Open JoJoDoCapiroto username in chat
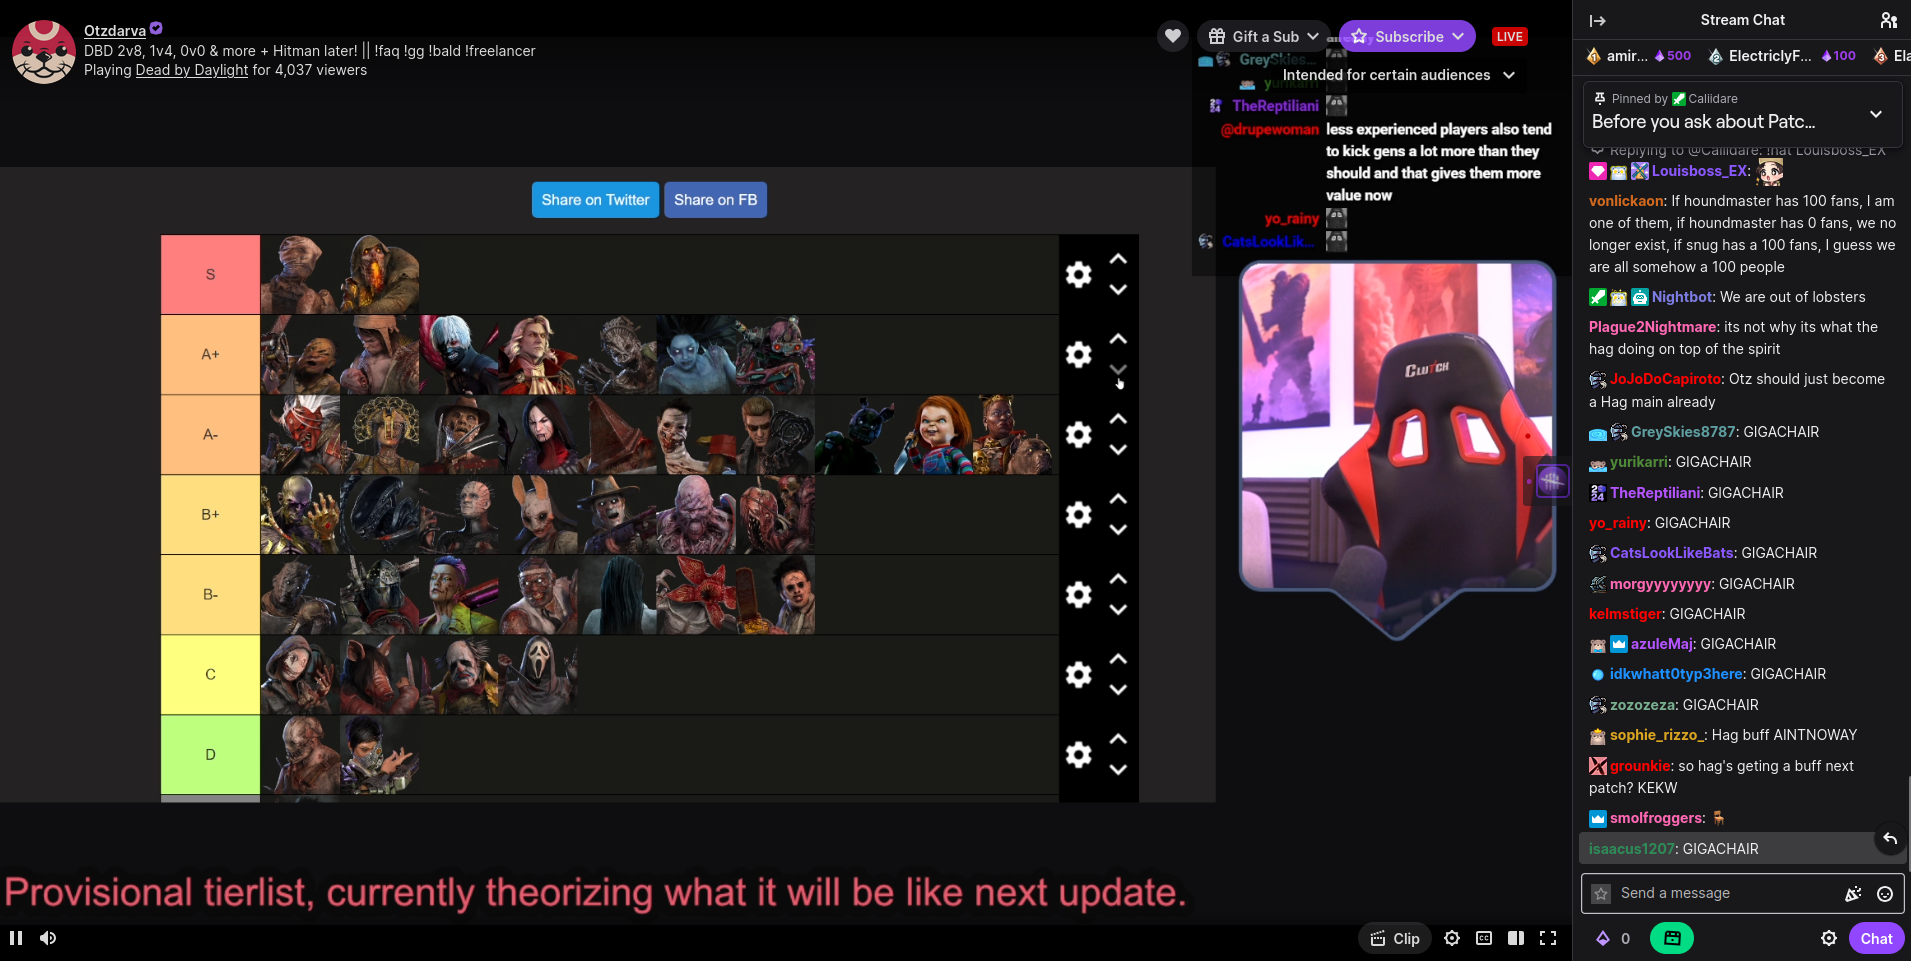 (1666, 379)
